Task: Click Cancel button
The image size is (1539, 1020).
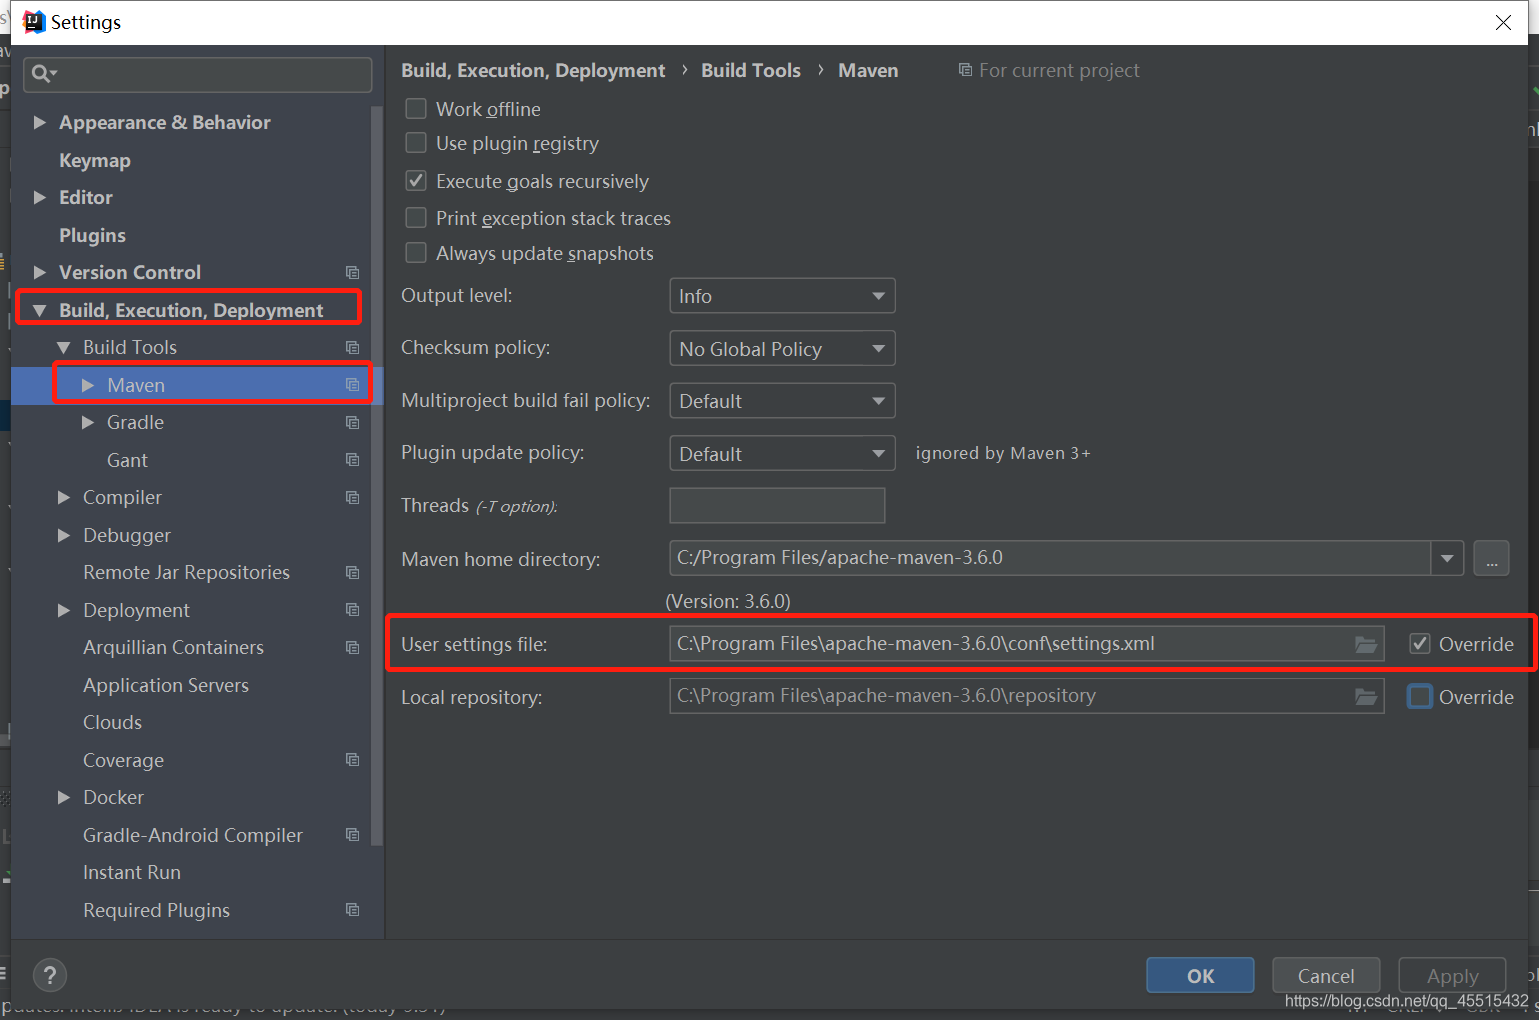Action: coord(1326,975)
